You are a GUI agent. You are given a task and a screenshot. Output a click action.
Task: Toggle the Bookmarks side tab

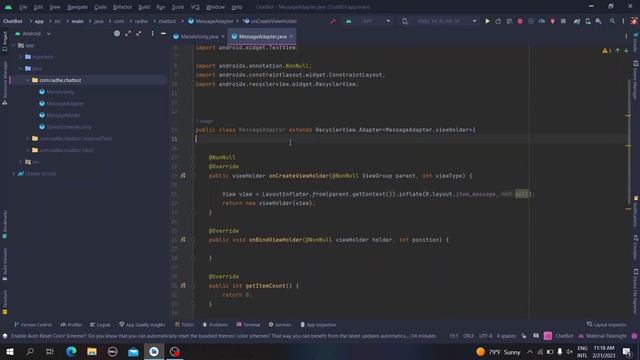tap(4, 224)
